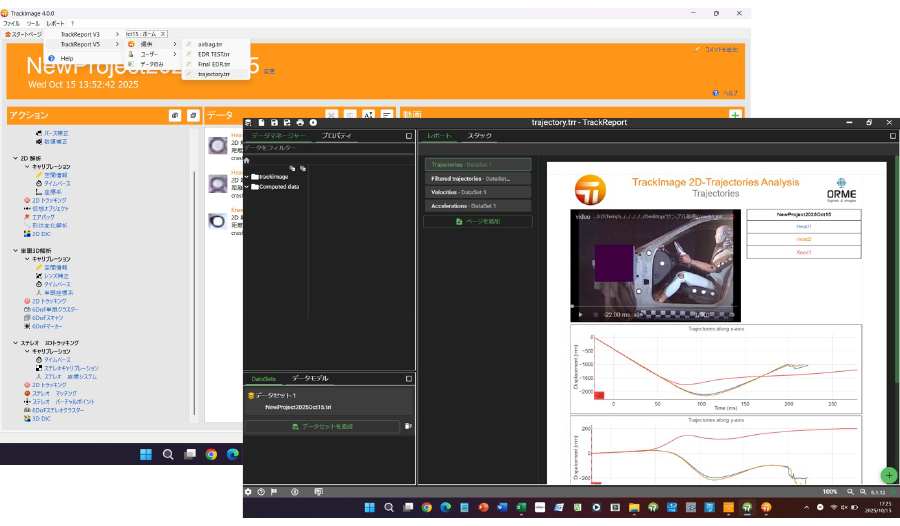Click the home icon in data manager
Viewport: 900px width, 526px height.
point(247,160)
